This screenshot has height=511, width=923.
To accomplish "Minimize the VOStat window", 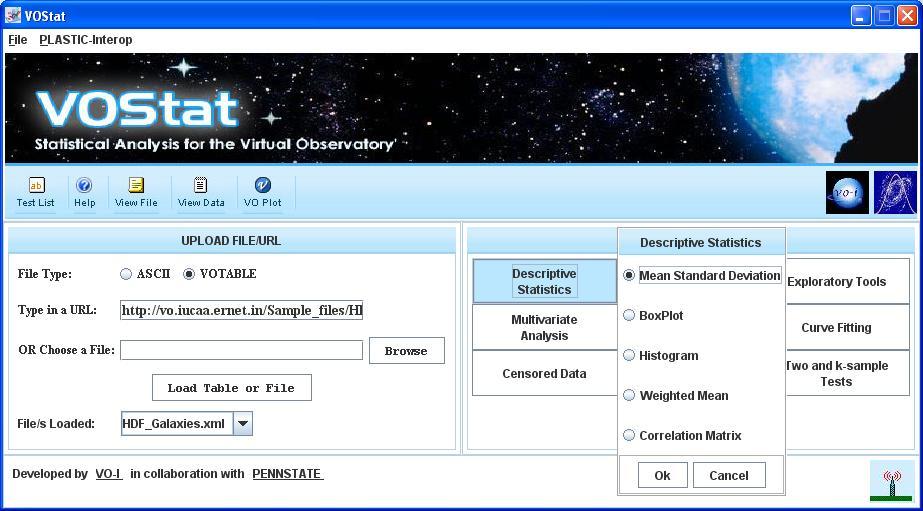I will [x=861, y=16].
